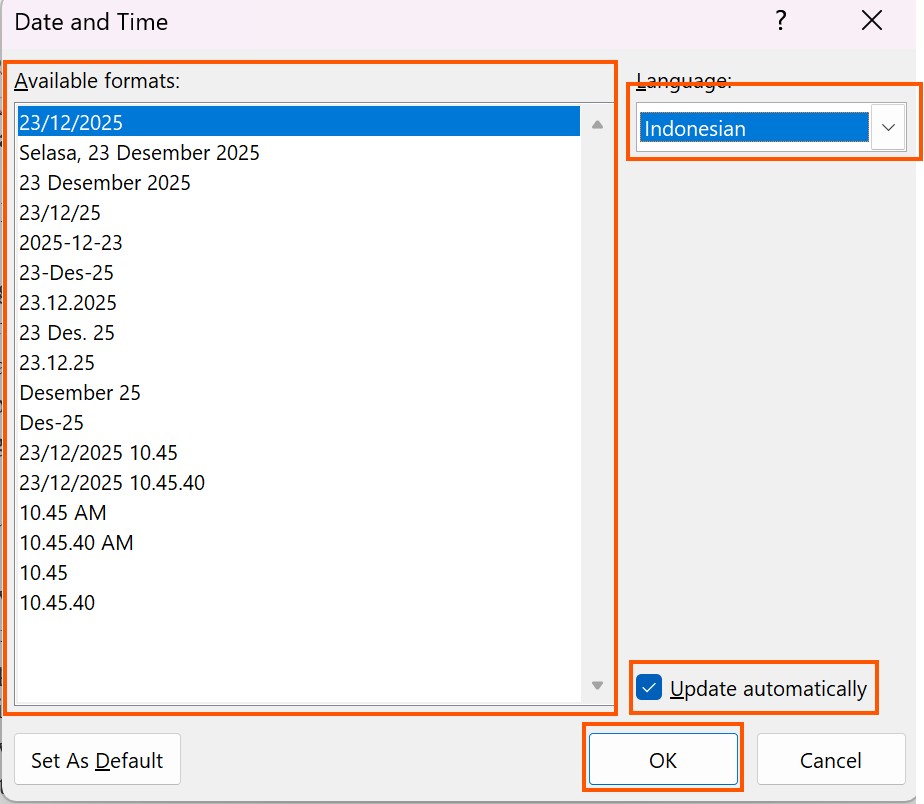924x804 pixels.
Task: Click the Set As Default button
Action: pos(97,760)
